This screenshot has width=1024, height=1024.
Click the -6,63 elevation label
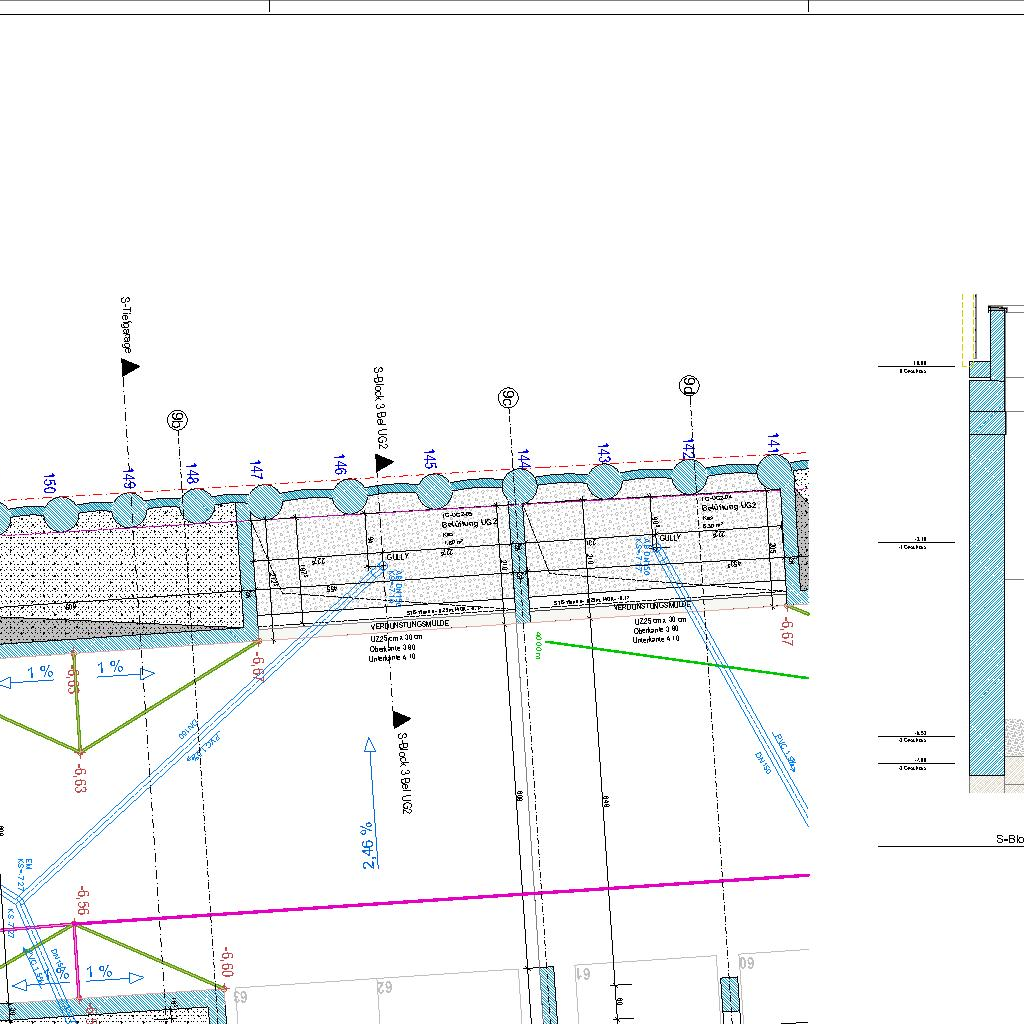pyautogui.click(x=80, y=776)
